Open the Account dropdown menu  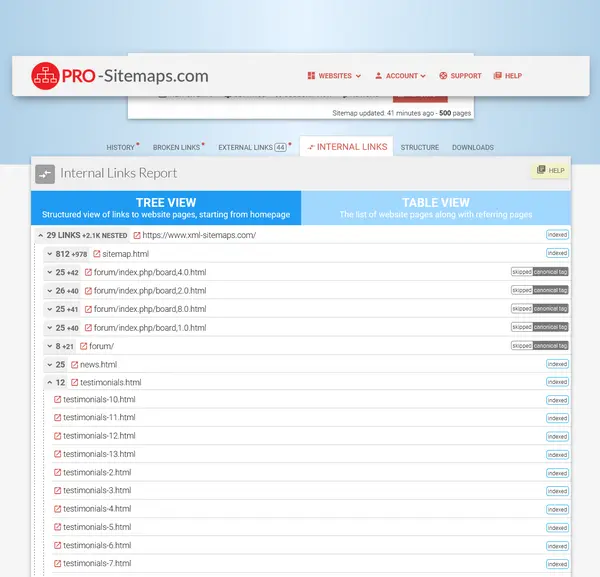click(400, 76)
